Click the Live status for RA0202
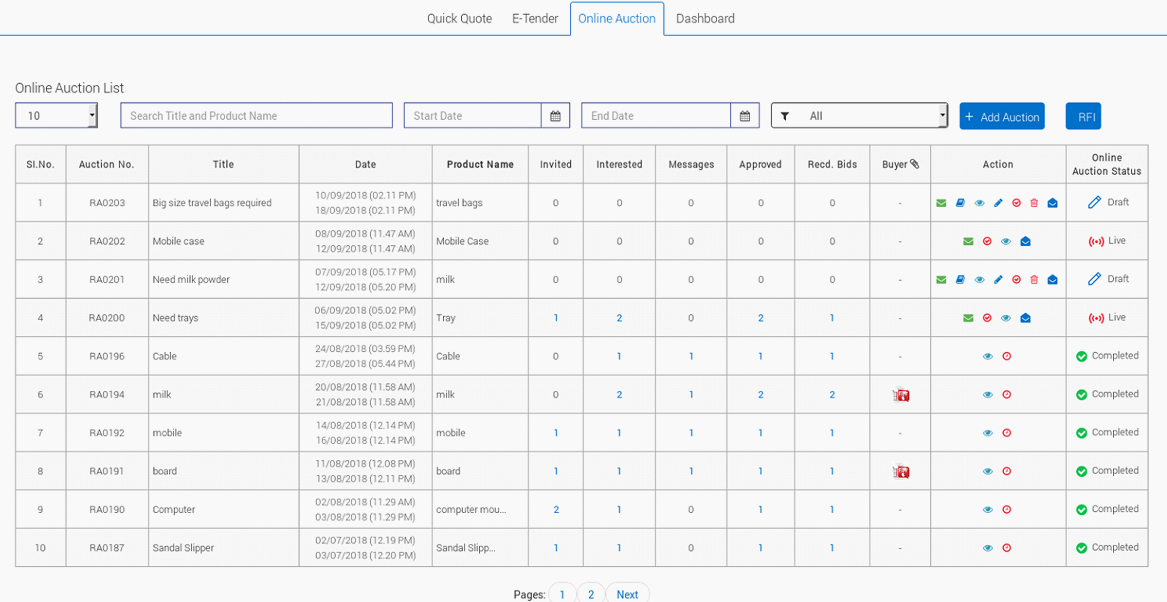1167x602 pixels. click(1107, 241)
